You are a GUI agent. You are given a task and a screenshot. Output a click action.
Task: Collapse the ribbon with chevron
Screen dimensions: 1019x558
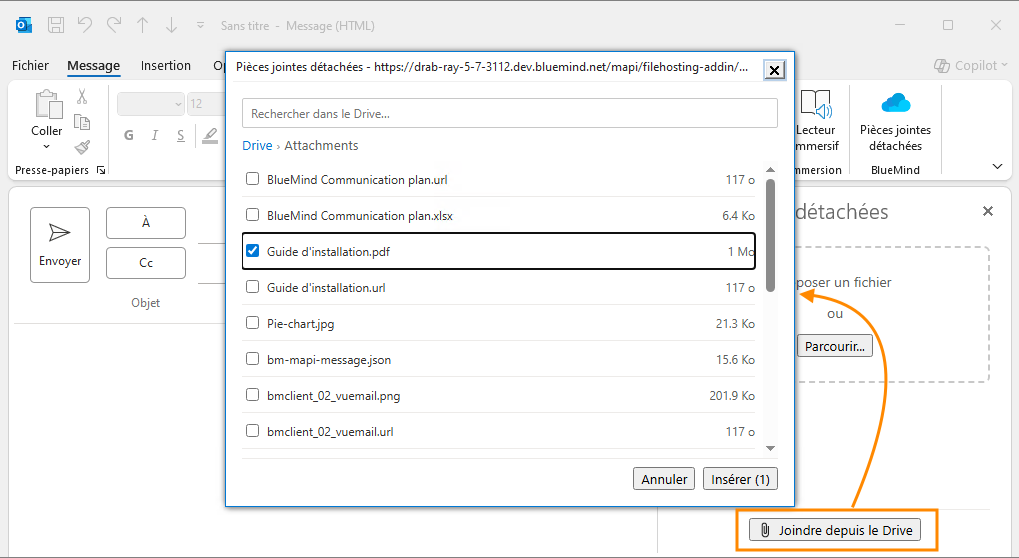[997, 167]
